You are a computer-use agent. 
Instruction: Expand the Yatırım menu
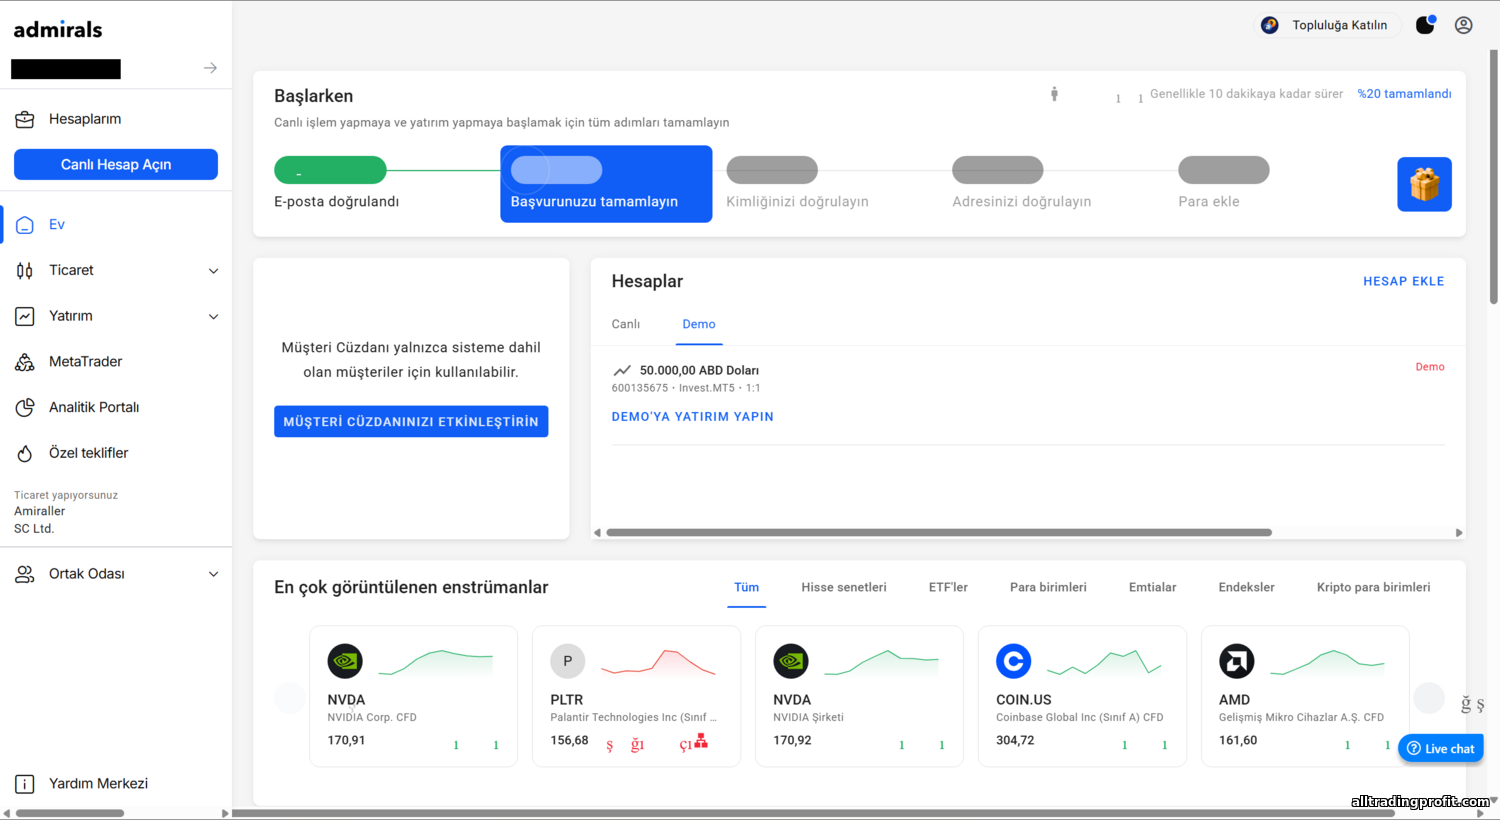[x=213, y=317]
